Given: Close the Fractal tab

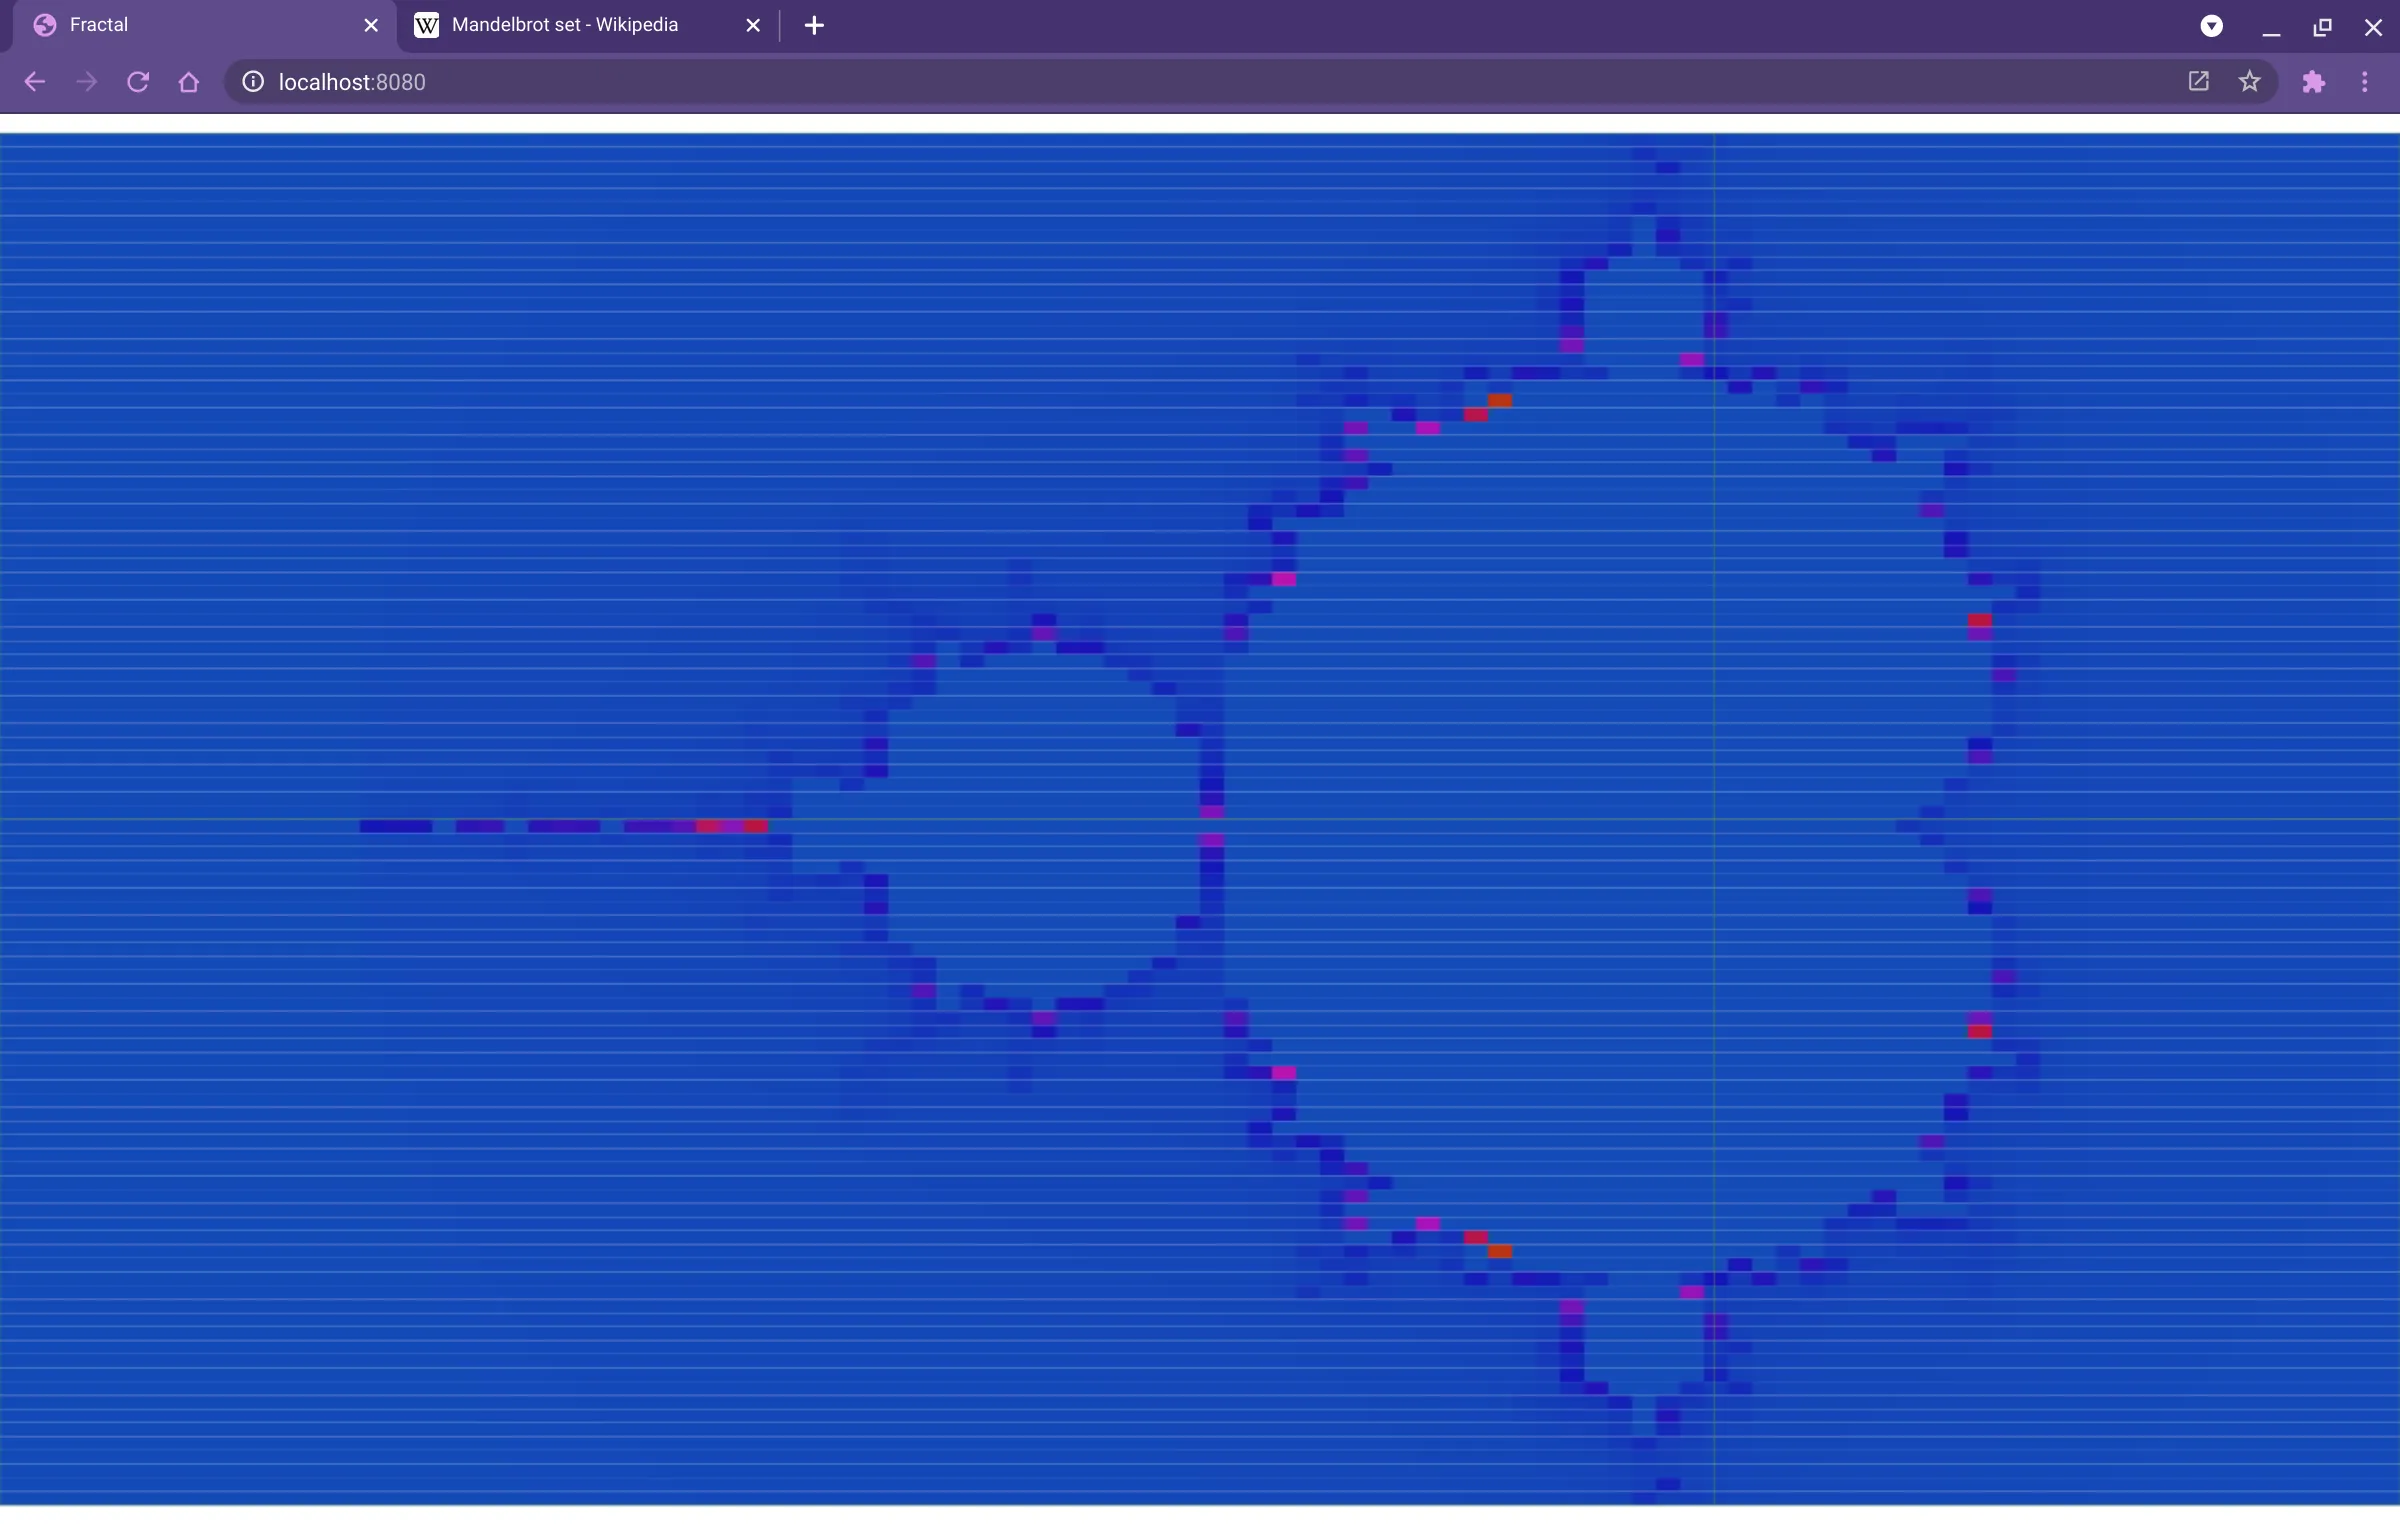Looking at the screenshot, I should pos(371,25).
